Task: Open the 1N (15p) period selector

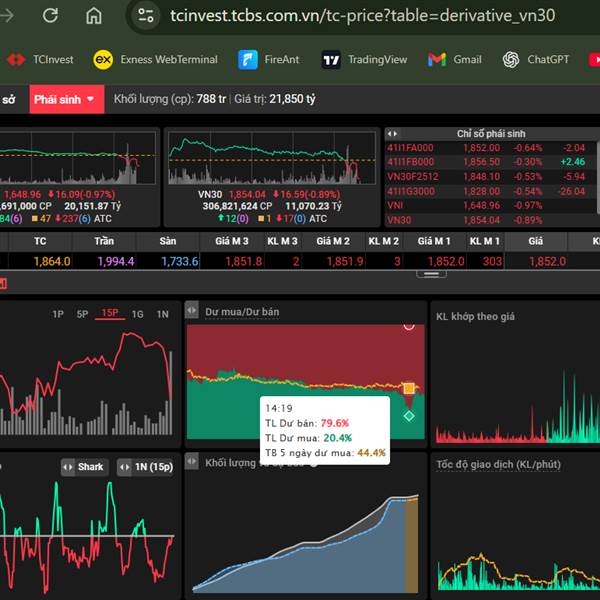Action: point(145,467)
